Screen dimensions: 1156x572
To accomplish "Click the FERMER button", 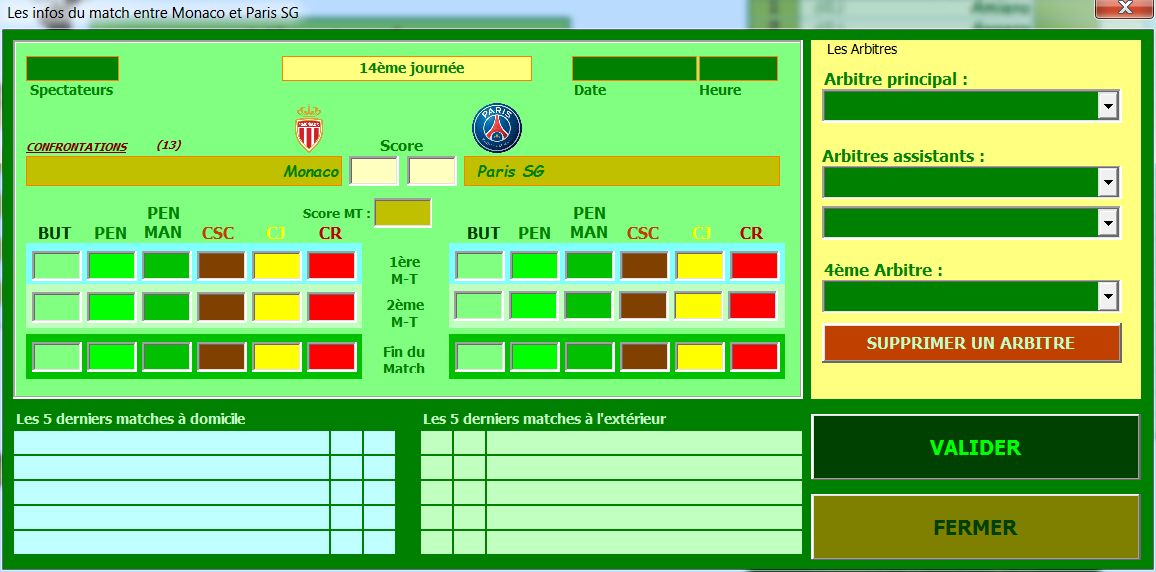I will 975,528.
